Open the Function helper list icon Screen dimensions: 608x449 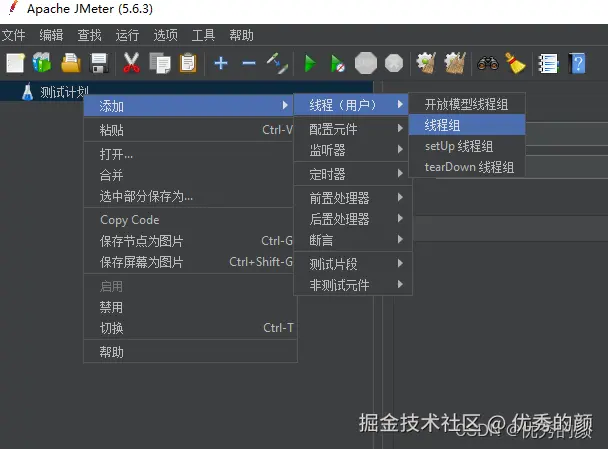(548, 63)
